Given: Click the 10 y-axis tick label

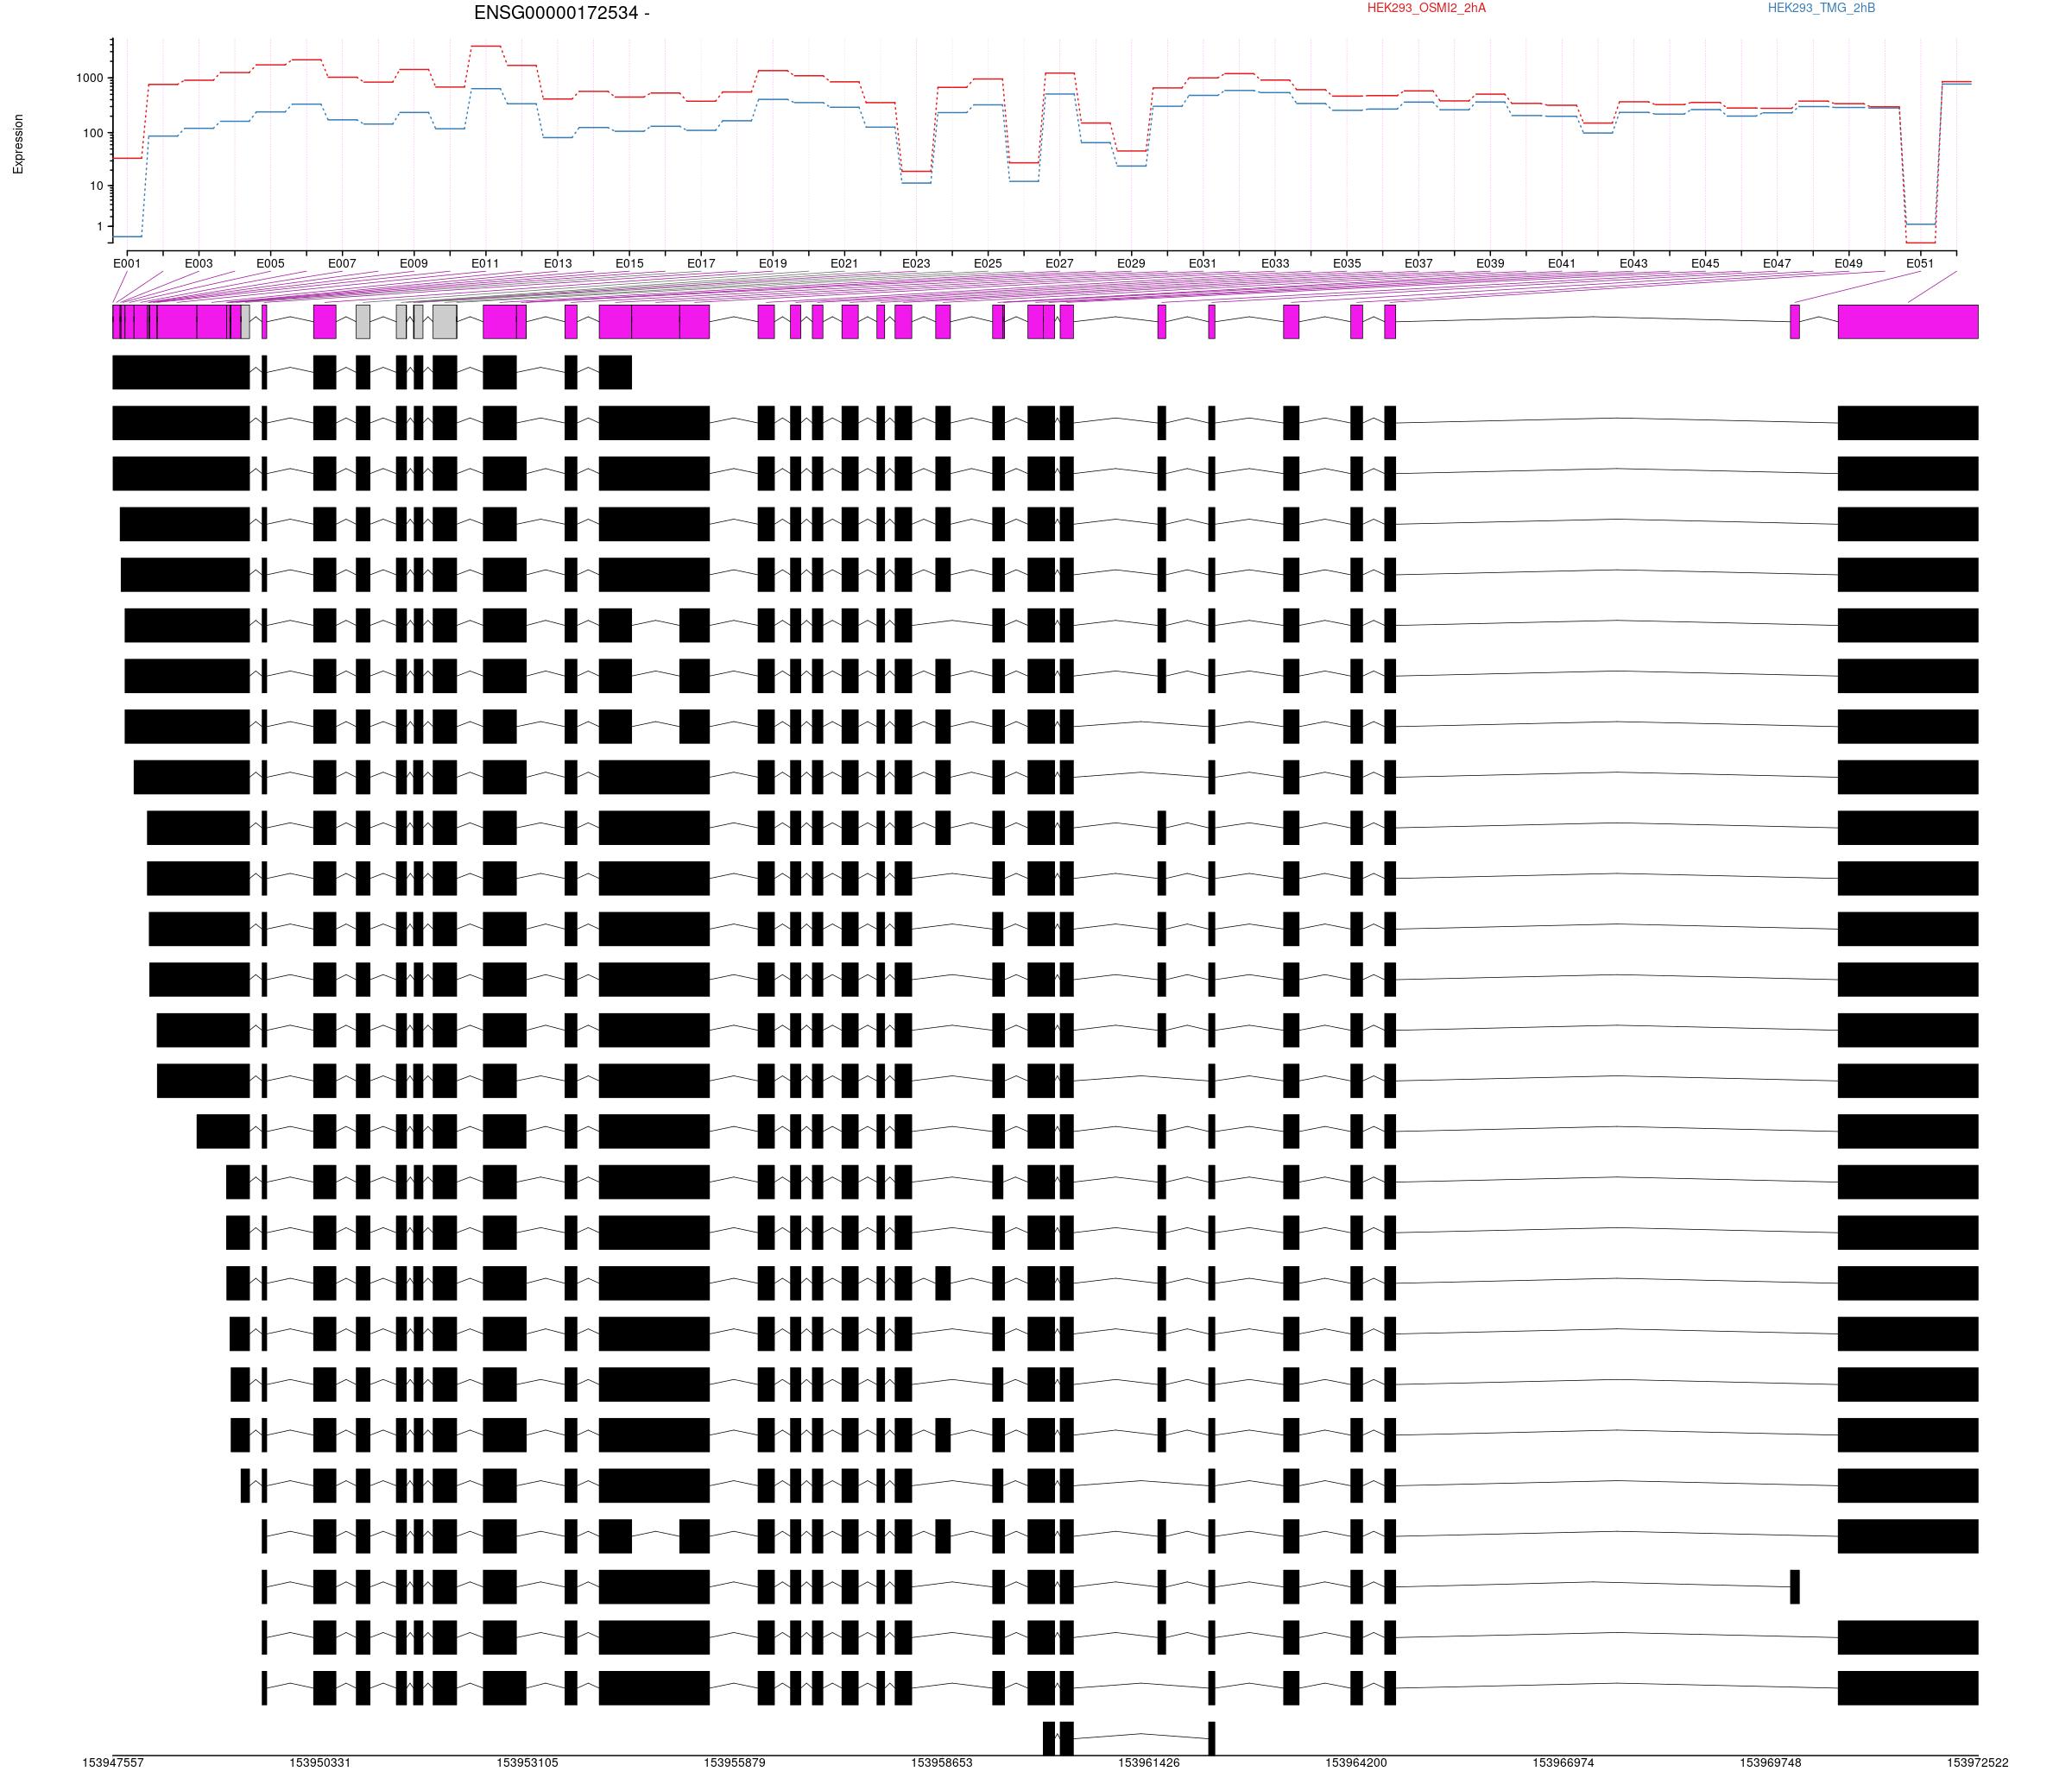Looking at the screenshot, I should pyautogui.click(x=97, y=186).
